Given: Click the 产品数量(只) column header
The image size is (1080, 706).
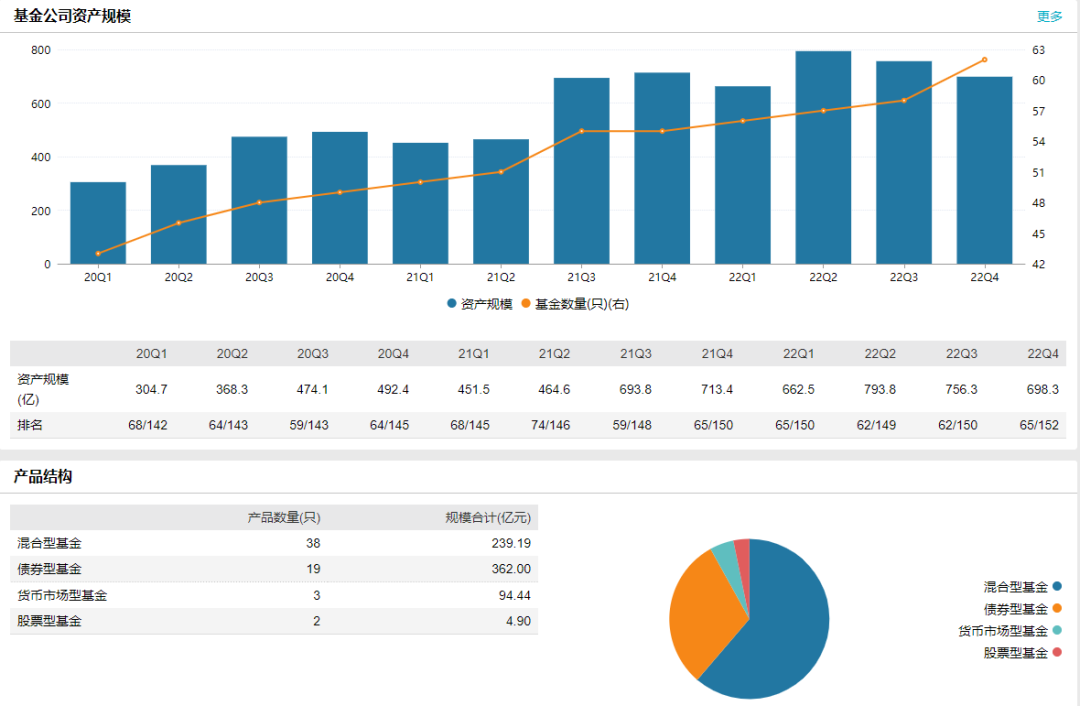Looking at the screenshot, I should click(x=284, y=517).
